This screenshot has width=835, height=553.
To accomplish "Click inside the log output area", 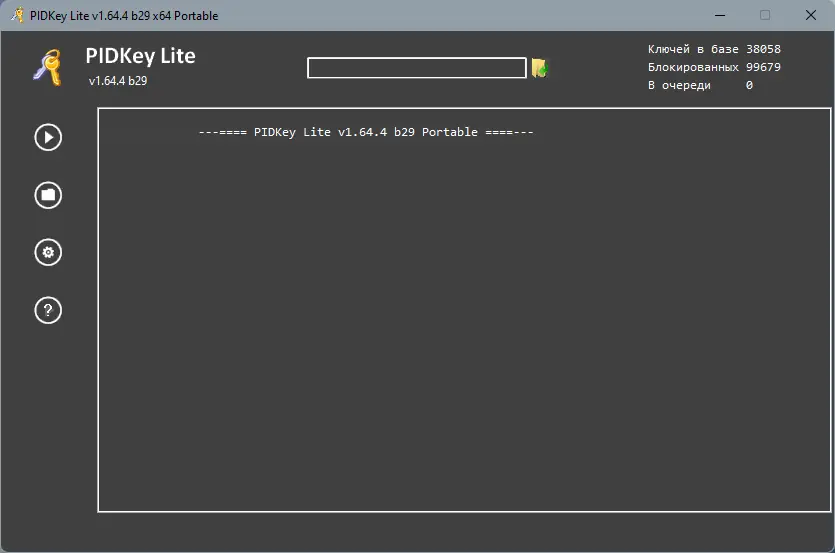I will tap(464, 310).
